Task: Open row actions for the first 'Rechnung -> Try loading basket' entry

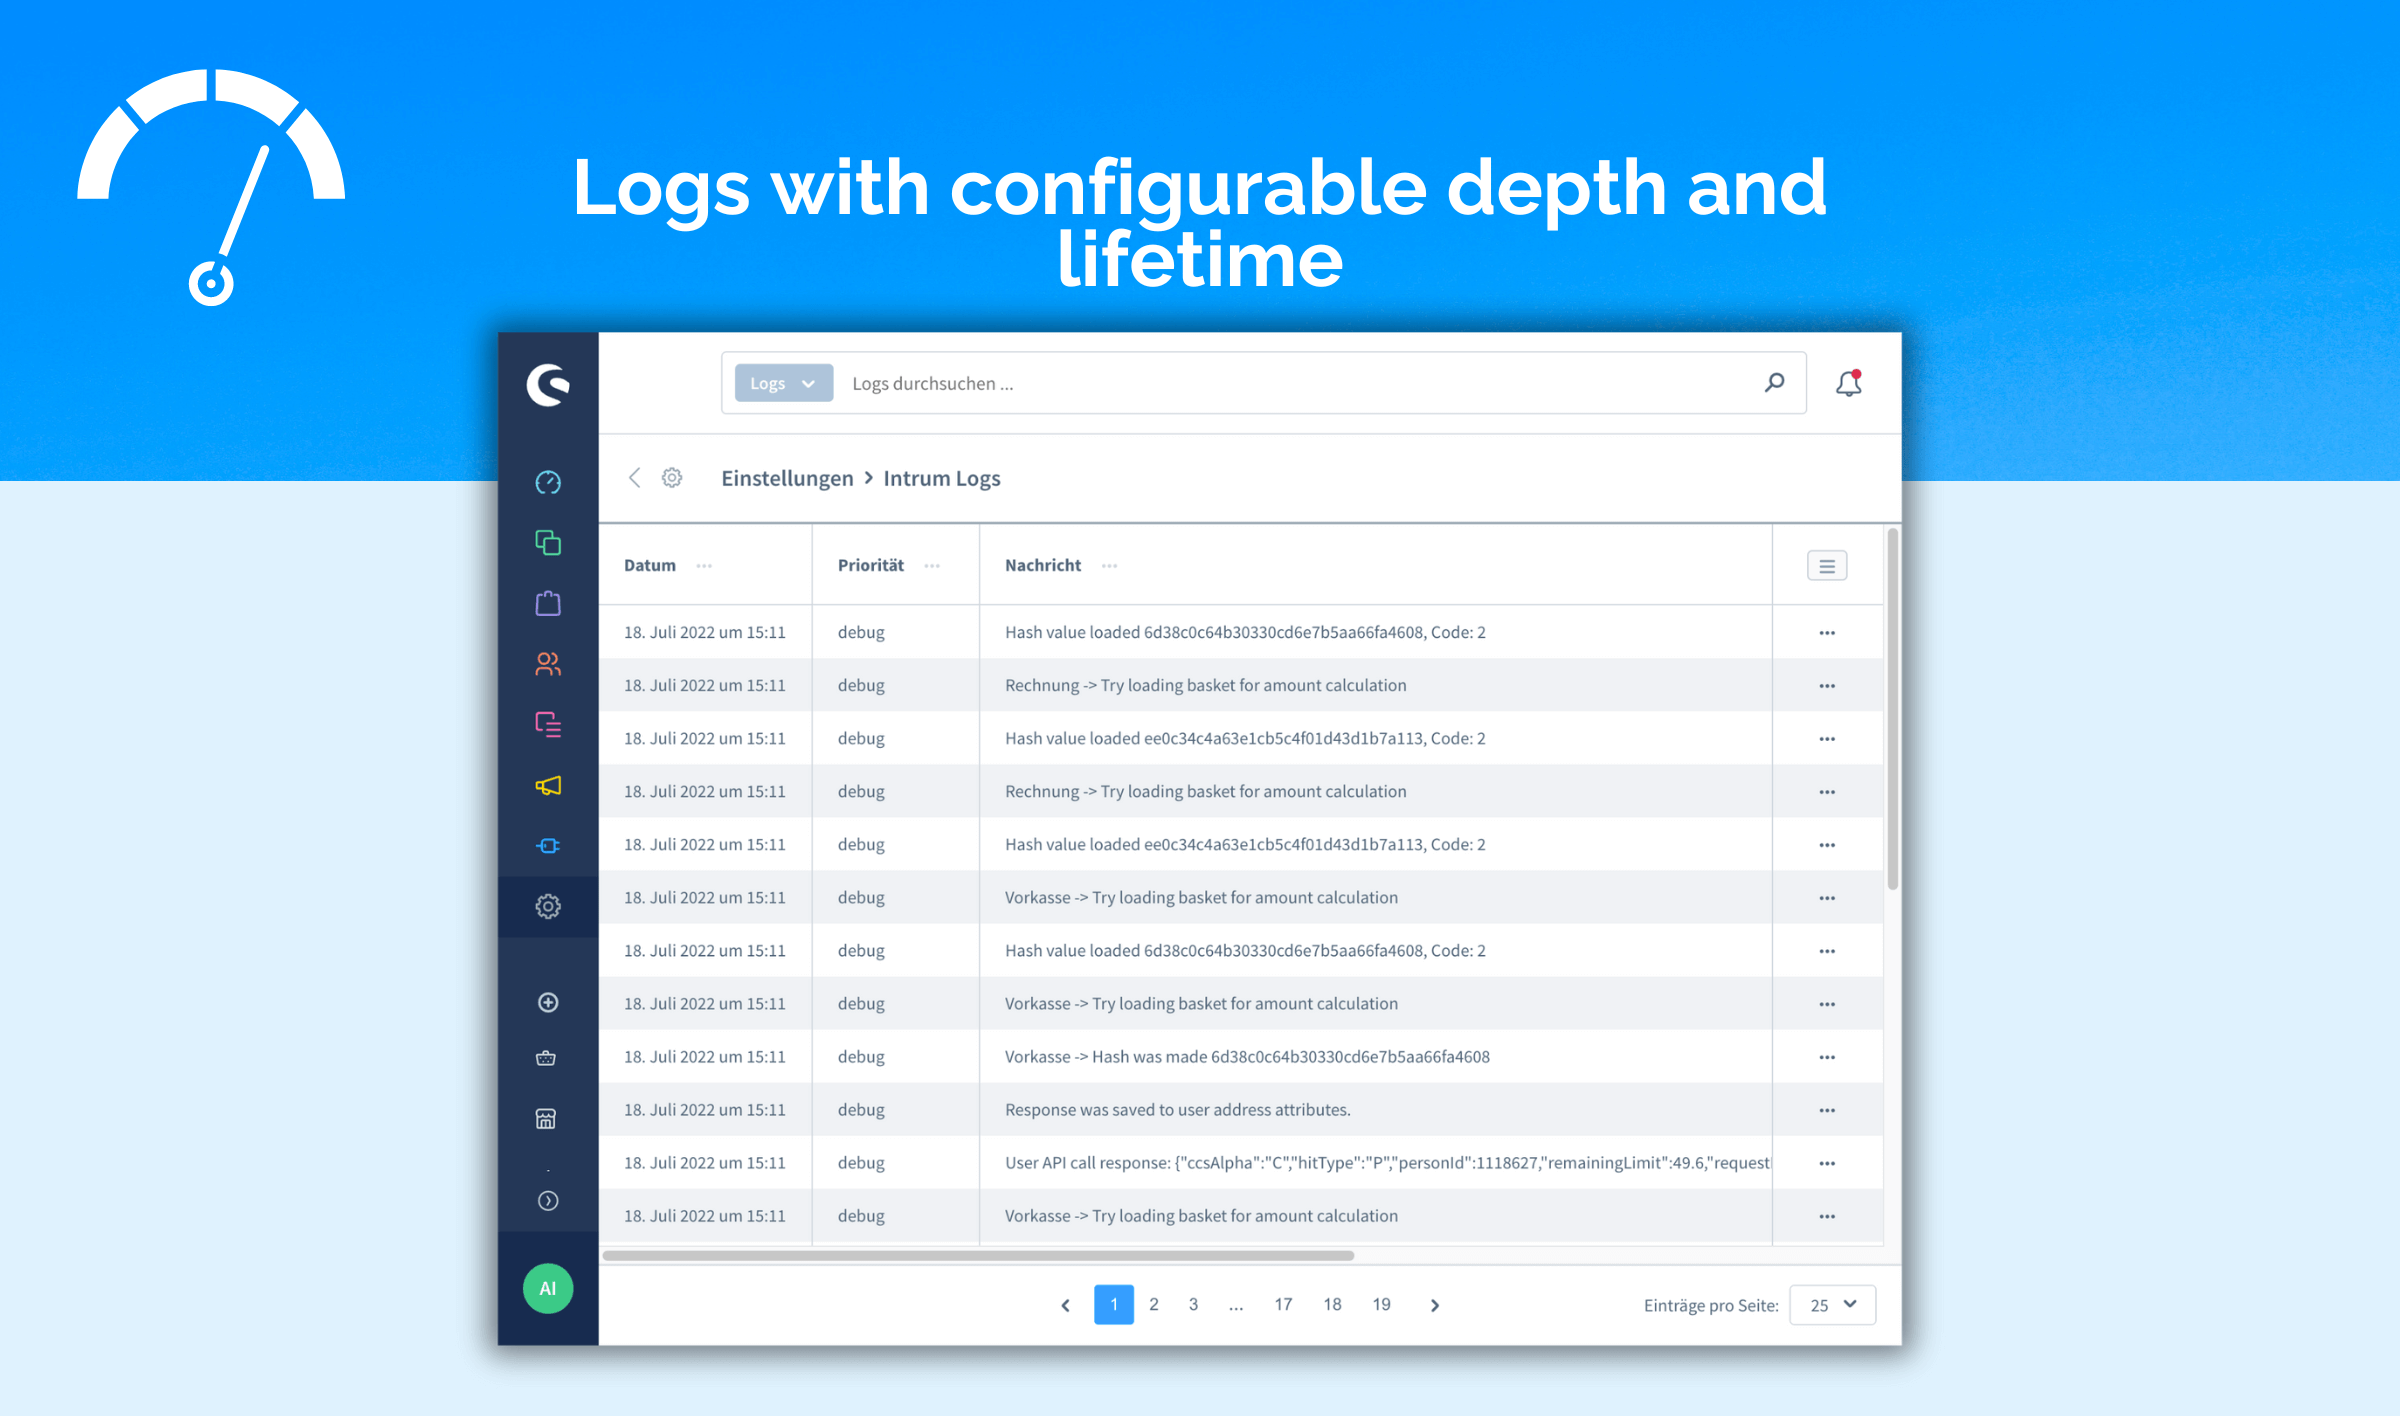Action: coord(1827,686)
